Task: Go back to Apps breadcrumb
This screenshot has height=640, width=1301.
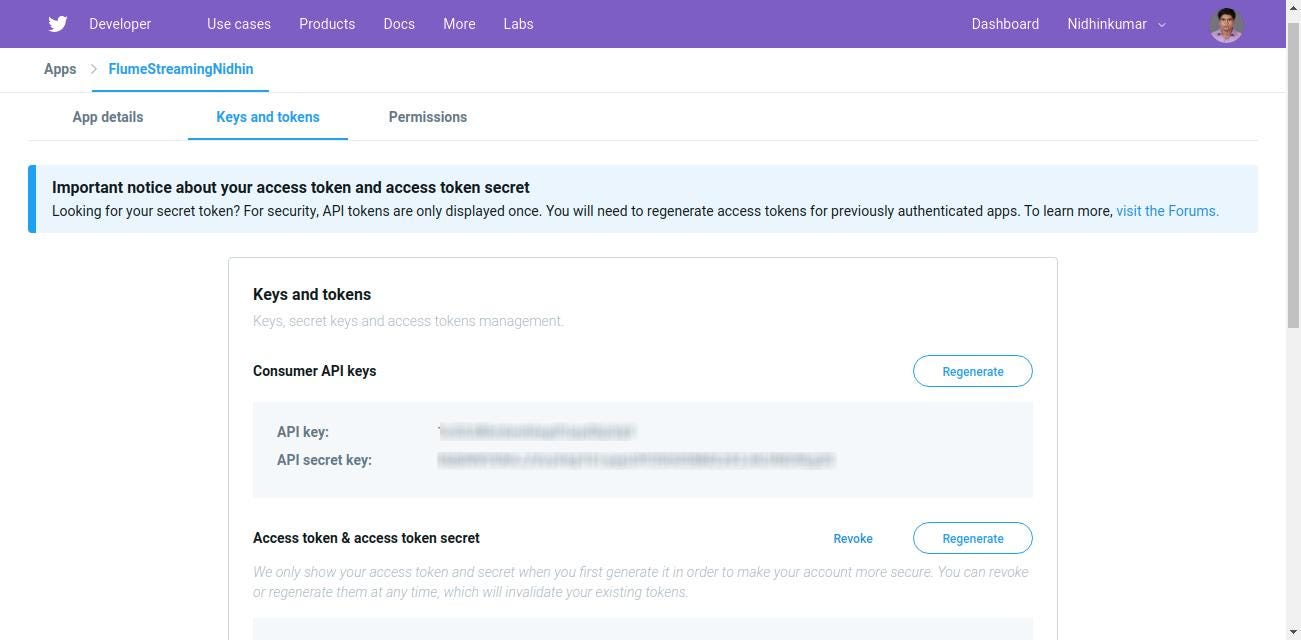Action: point(60,69)
